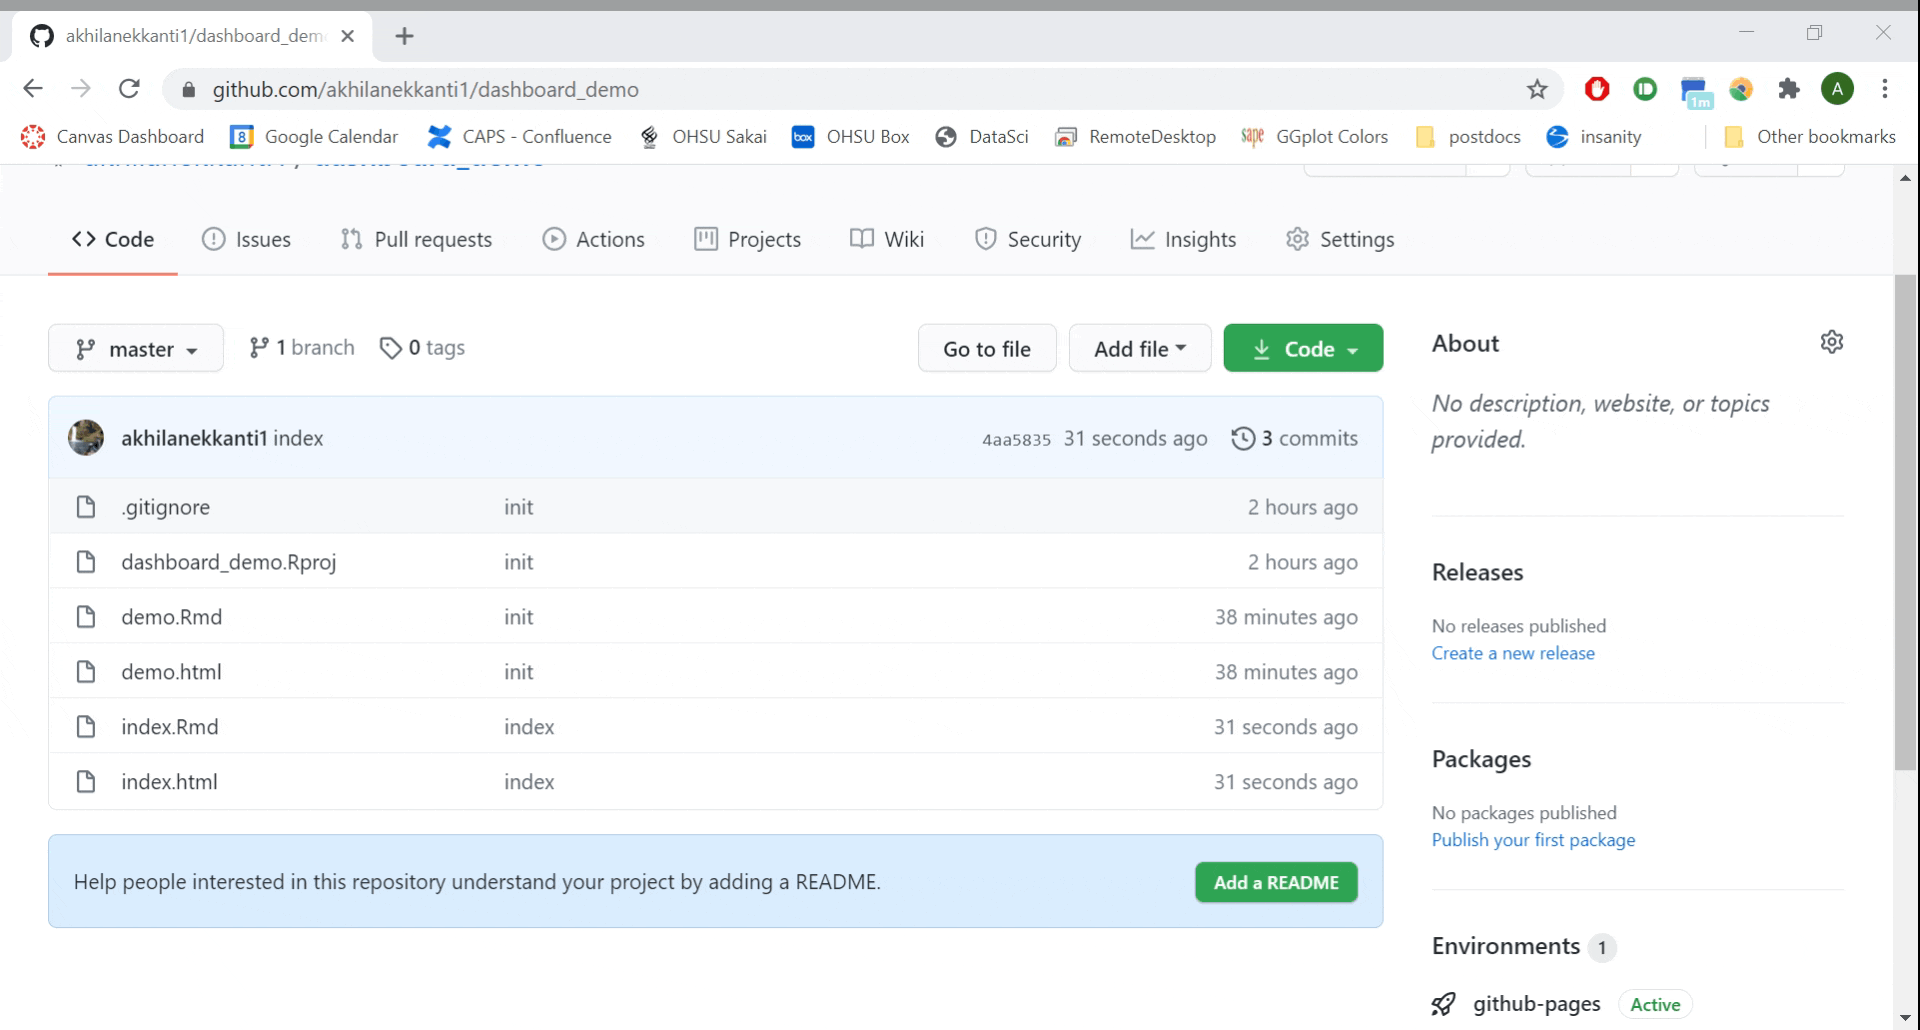Reload the page with the refresh icon
Screen dimensions: 1920x1030
tap(129, 89)
